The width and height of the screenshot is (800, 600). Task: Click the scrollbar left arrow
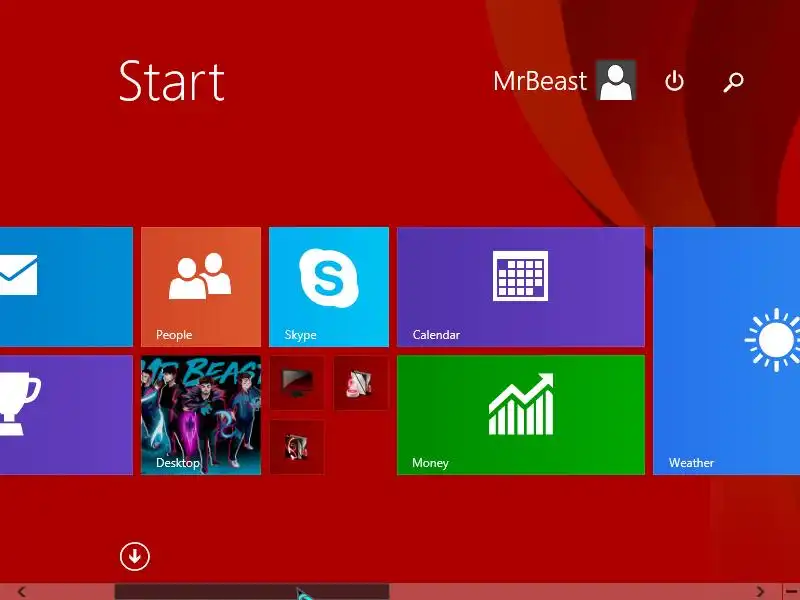click(21, 592)
